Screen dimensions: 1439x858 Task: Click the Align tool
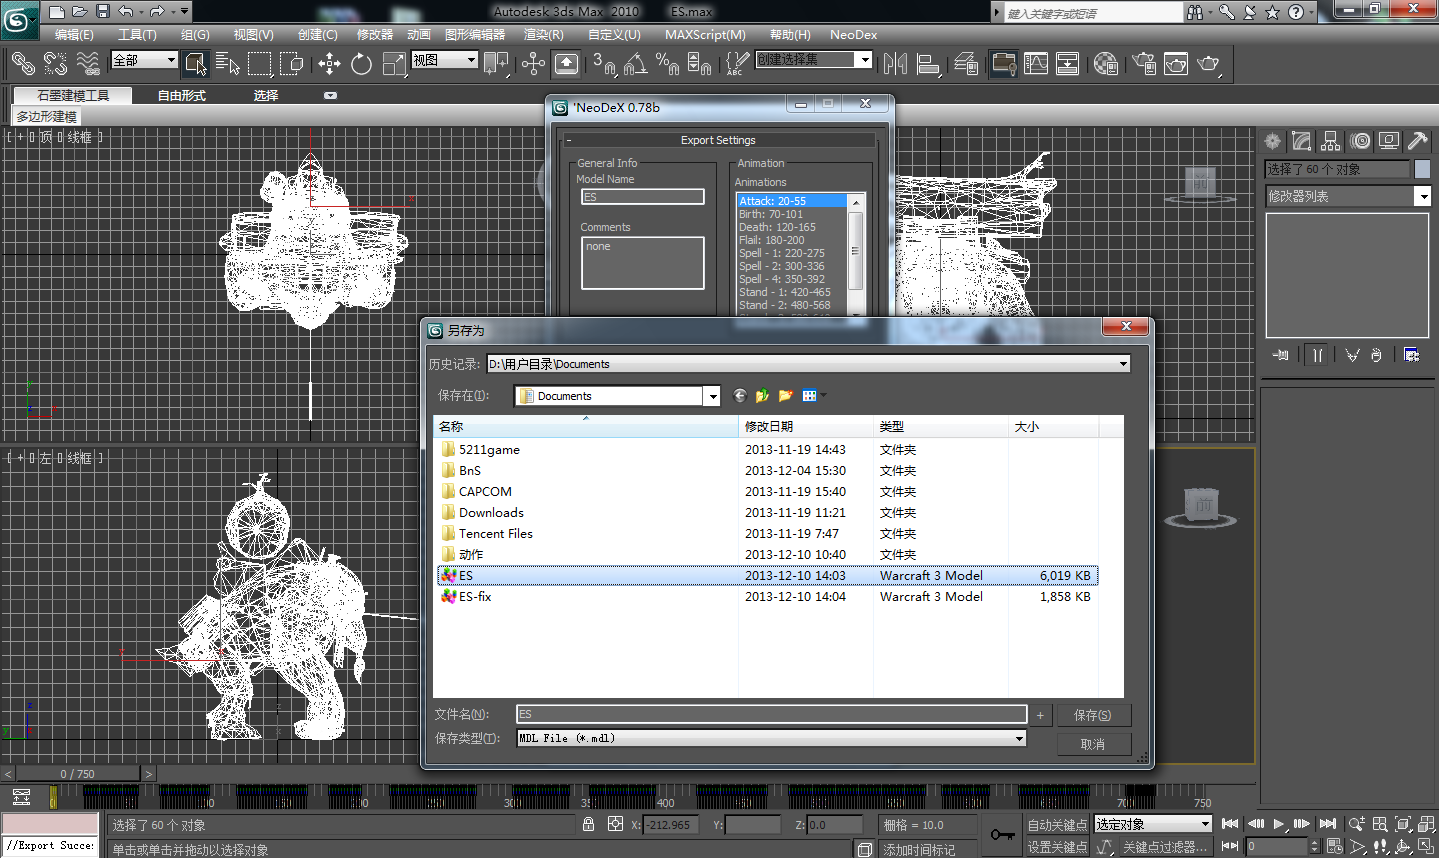point(929,64)
